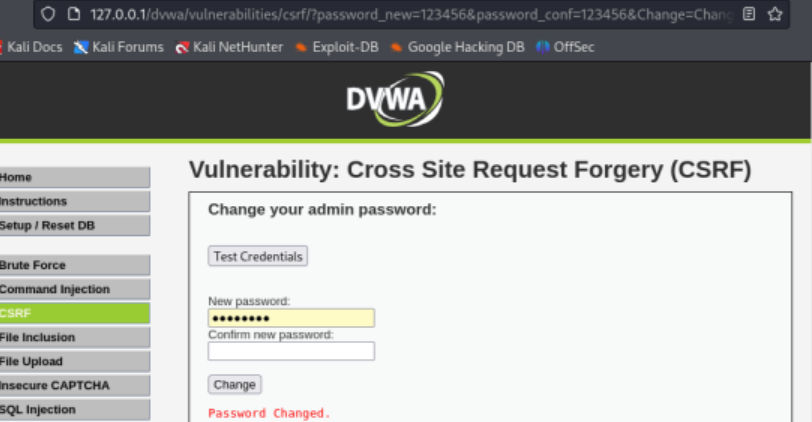Open the Kali Docs bookmark
Viewport: 812px width, 422px height.
pyautogui.click(x=32, y=47)
